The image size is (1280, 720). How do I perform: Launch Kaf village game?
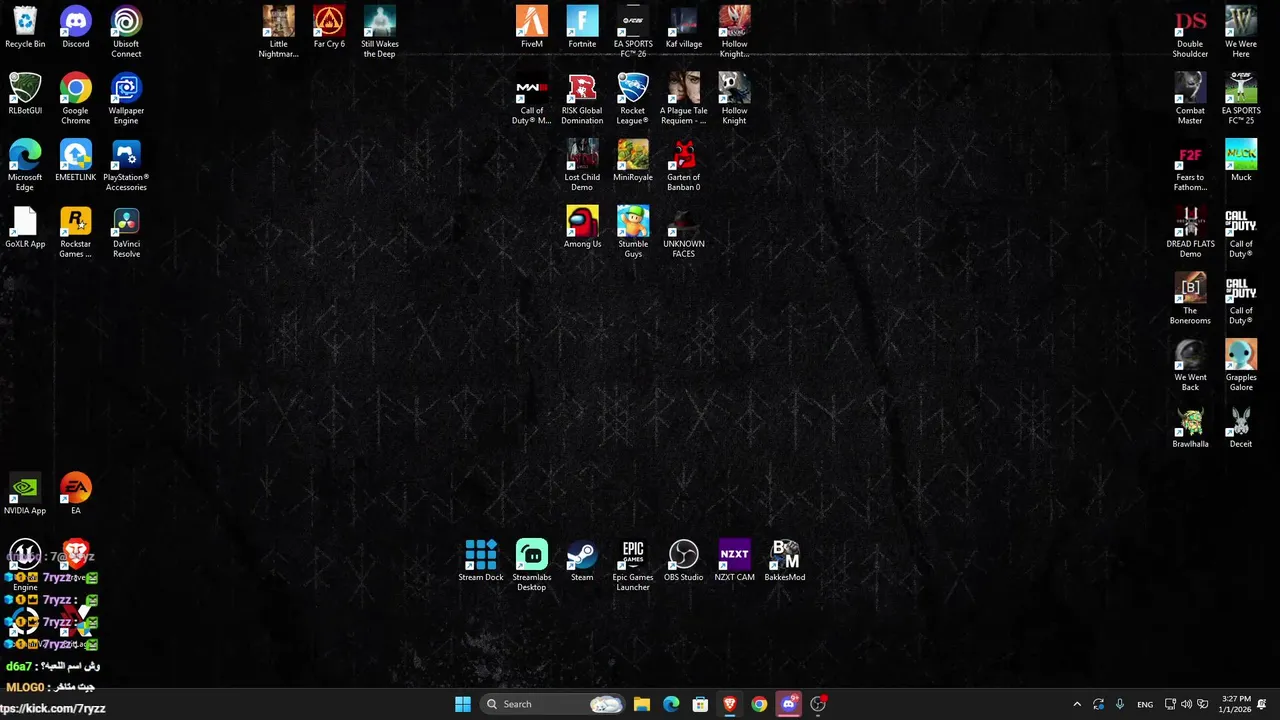pos(684,28)
